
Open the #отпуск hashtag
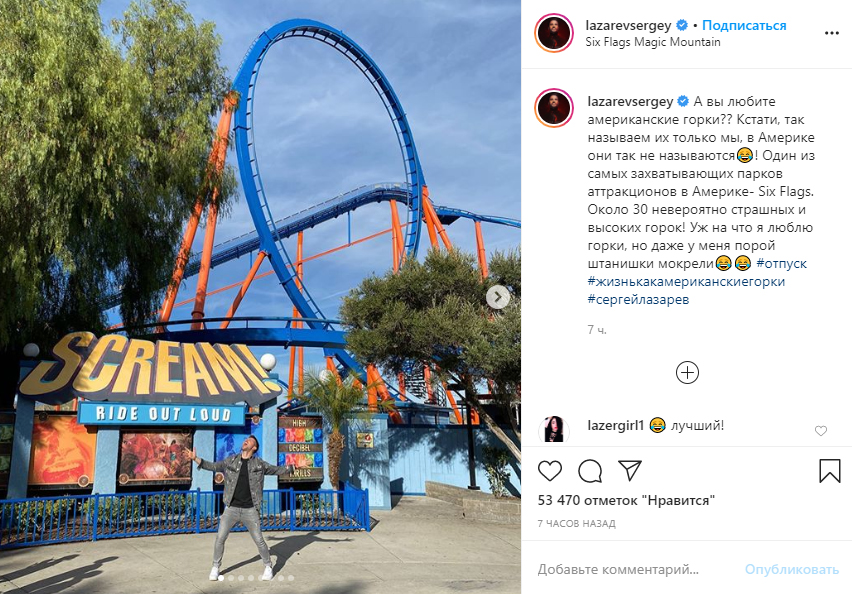[x=781, y=264]
